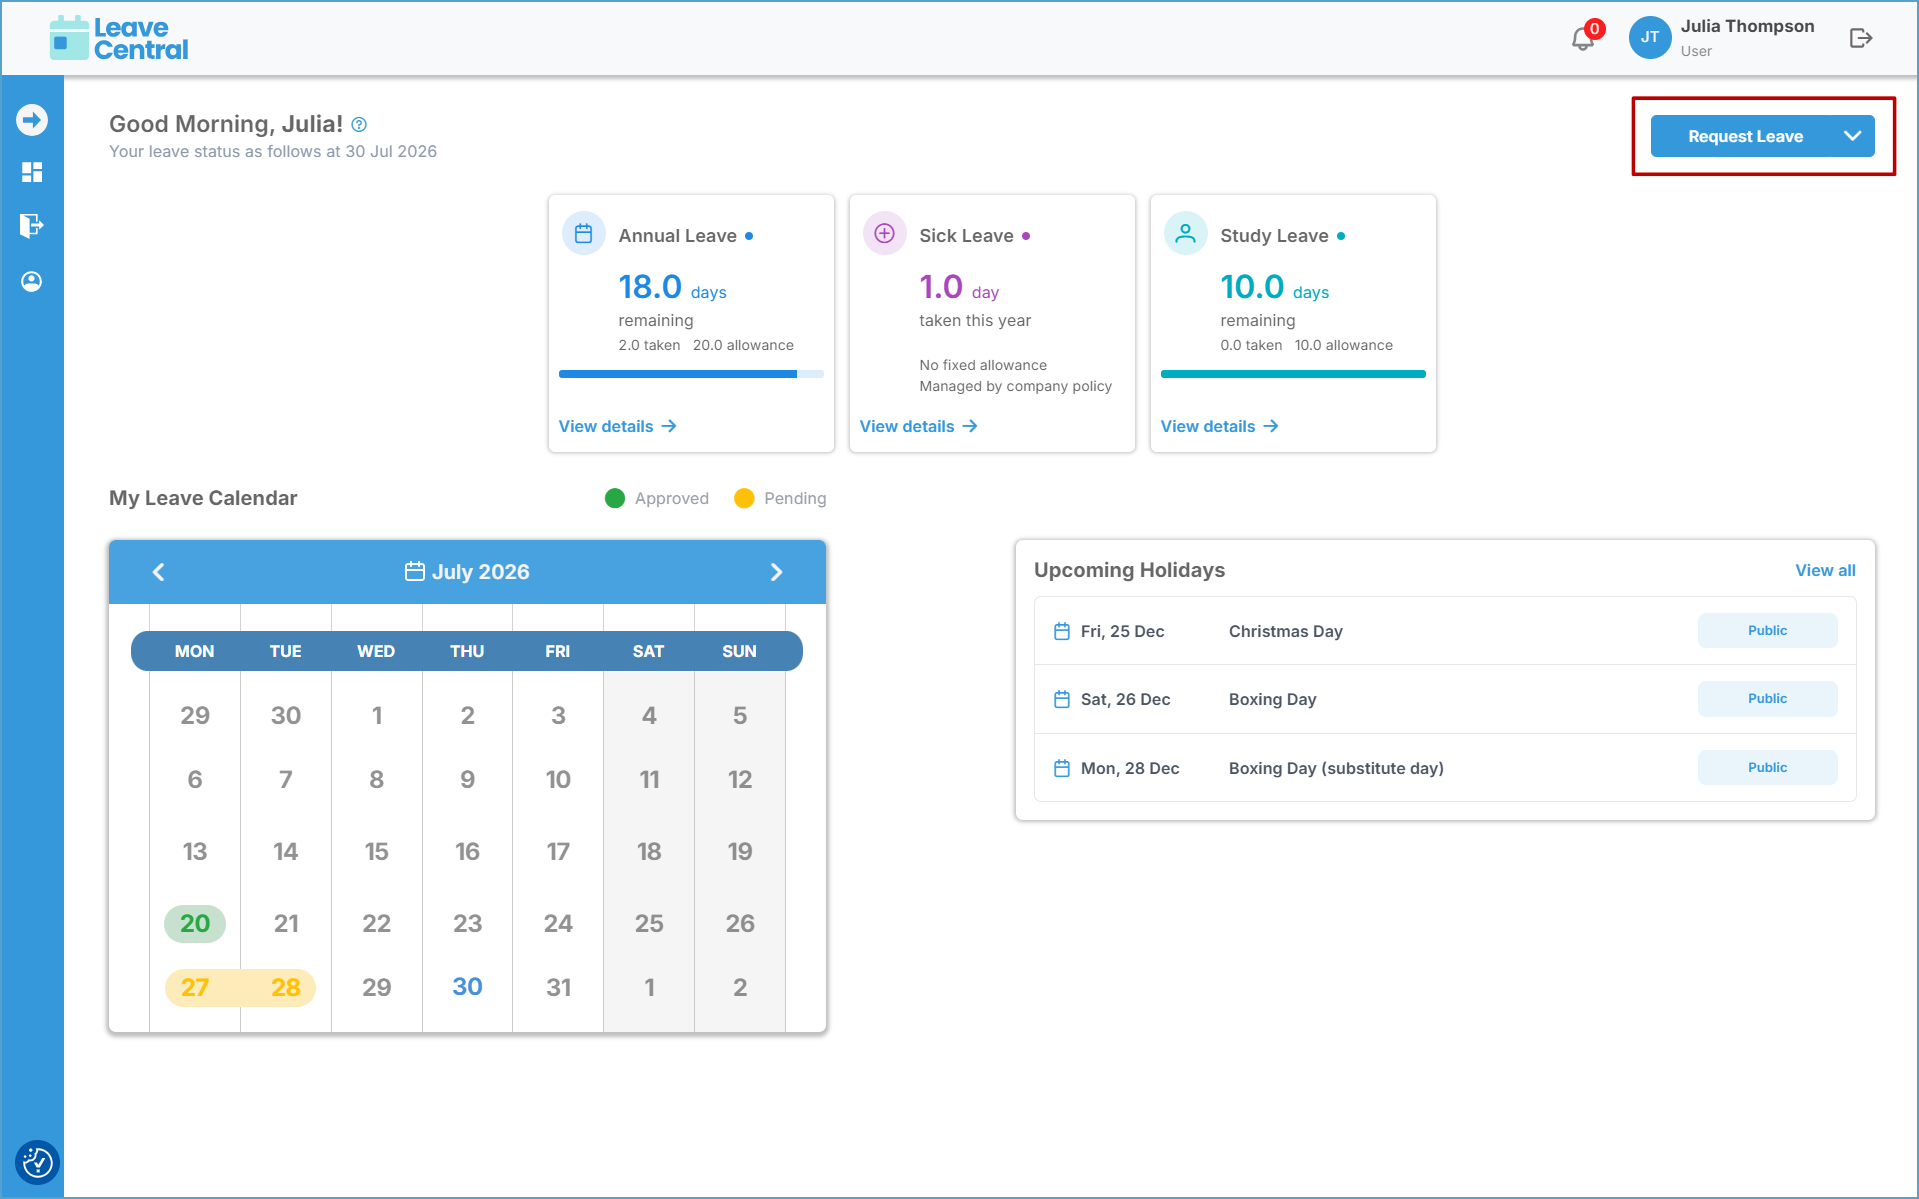Select pending leave day 27 in calendar
This screenshot has width=1919, height=1199.
[195, 987]
